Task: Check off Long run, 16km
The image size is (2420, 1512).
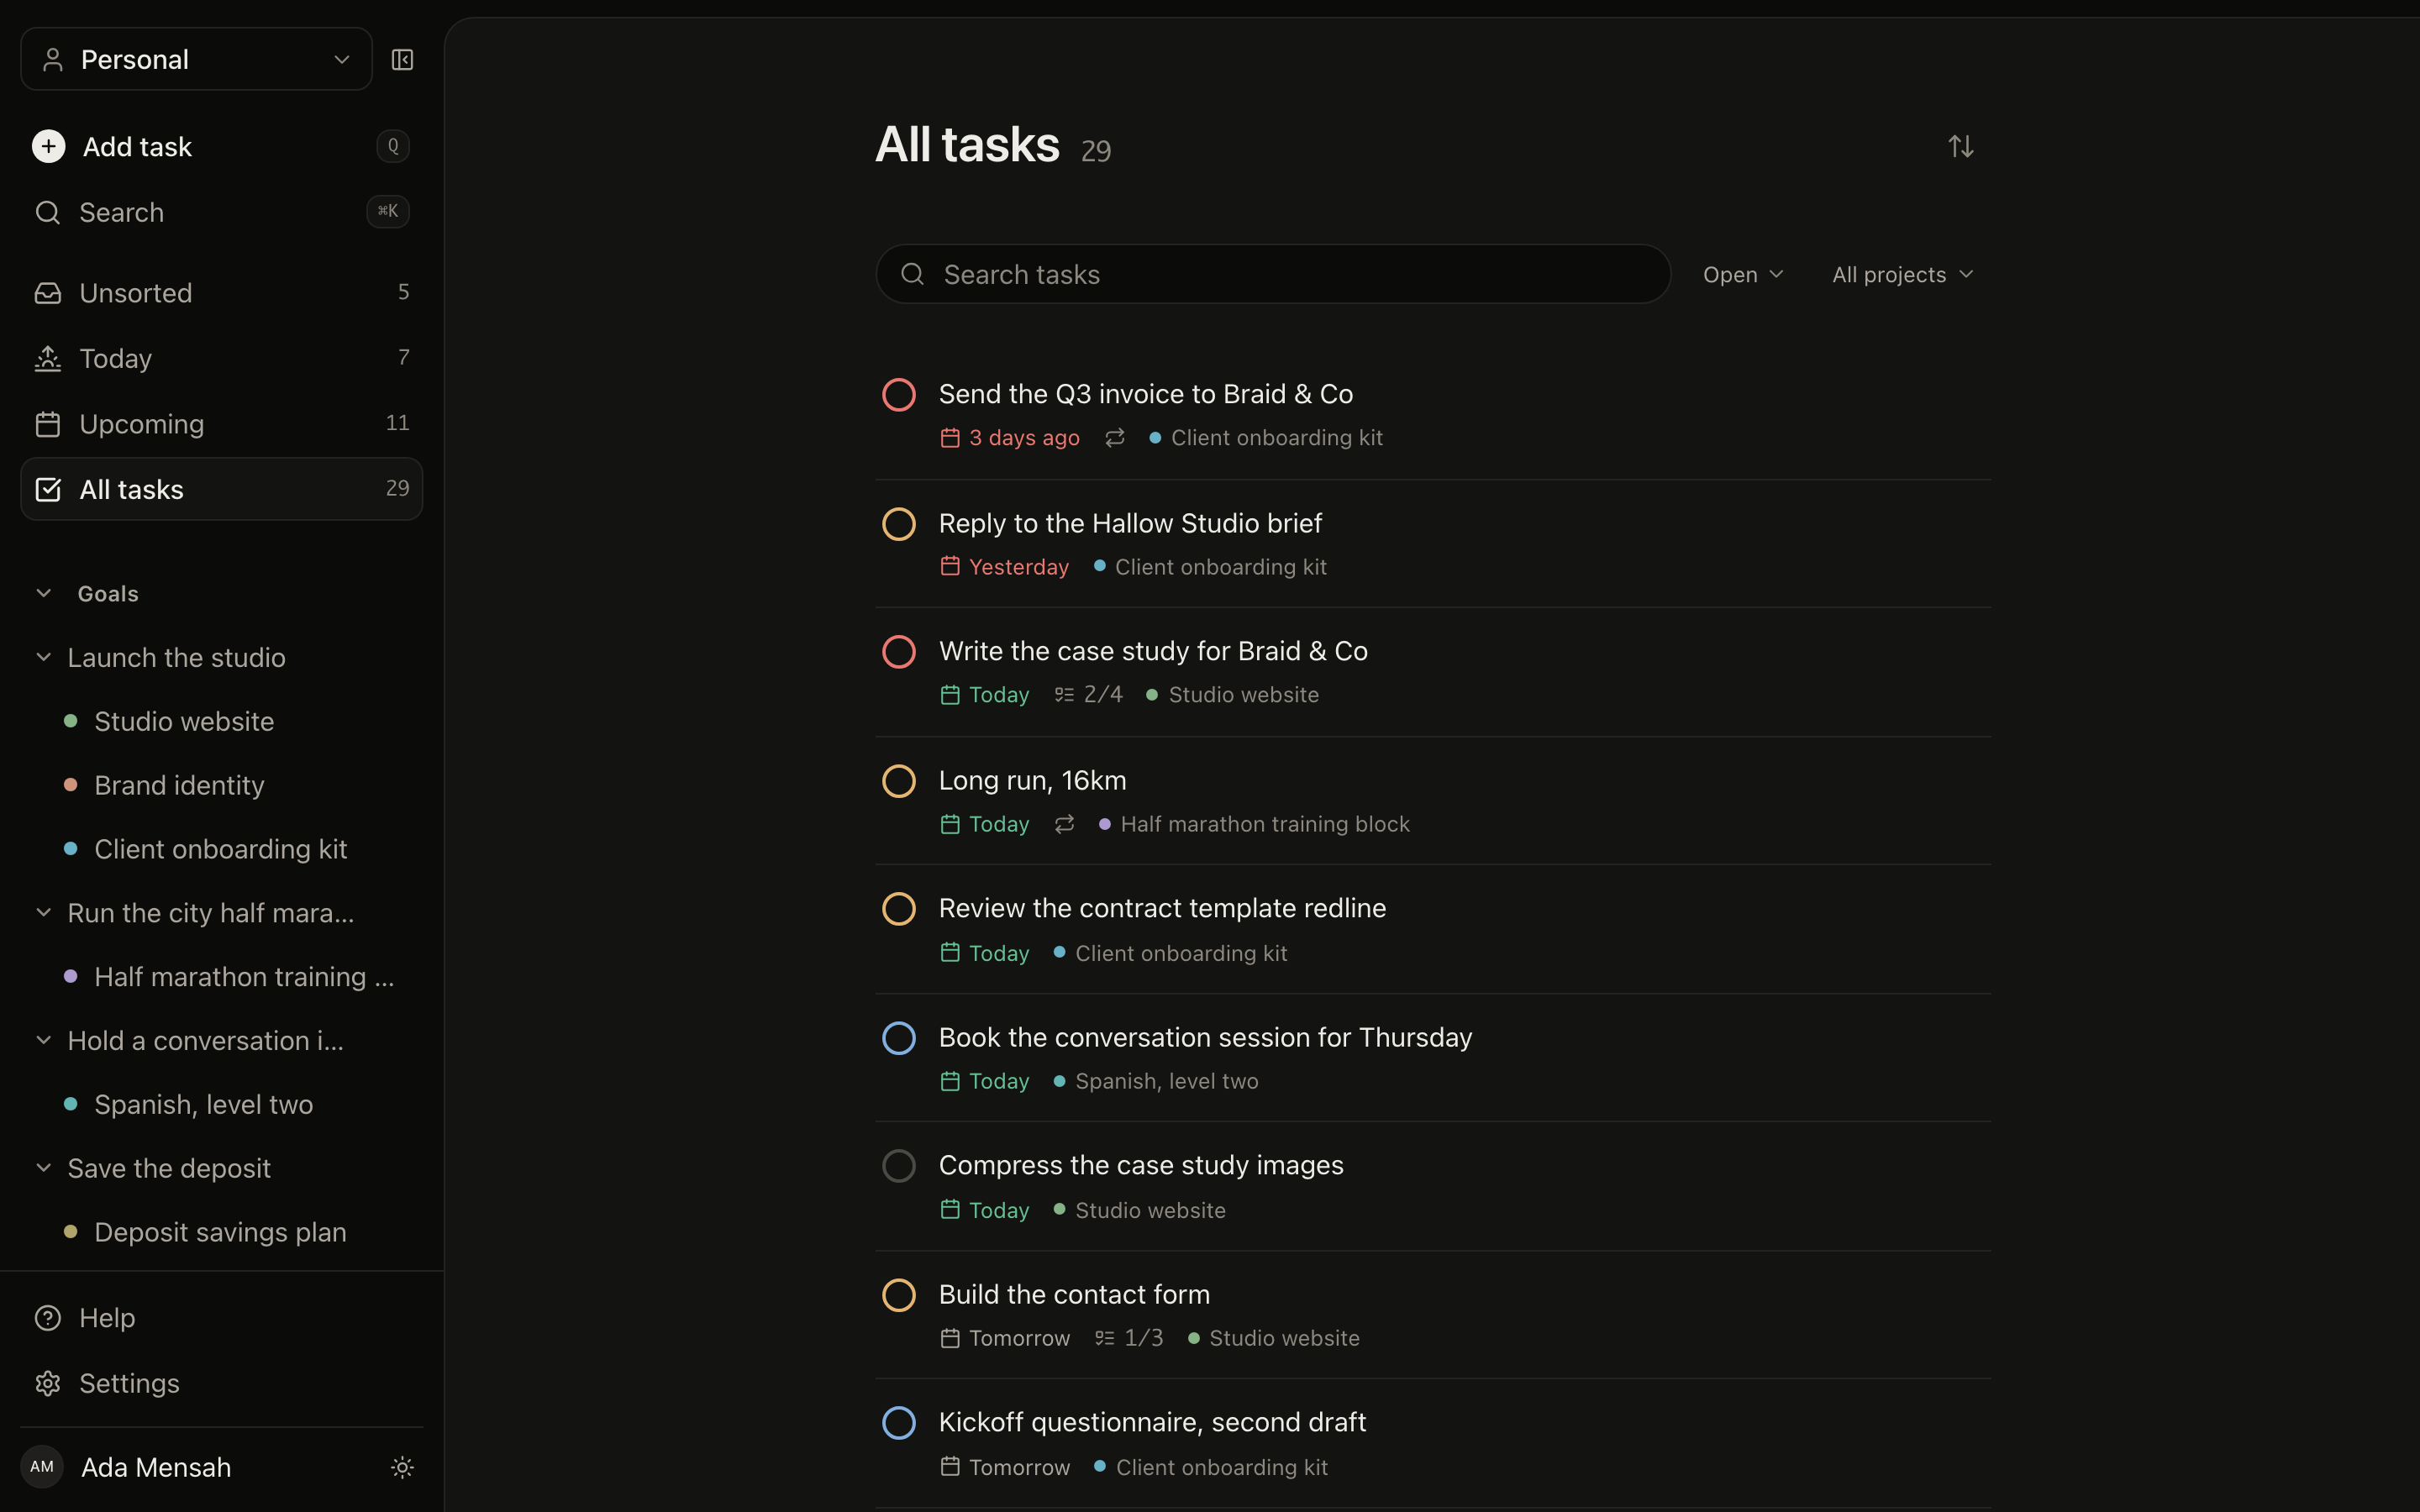Action: pyautogui.click(x=899, y=781)
